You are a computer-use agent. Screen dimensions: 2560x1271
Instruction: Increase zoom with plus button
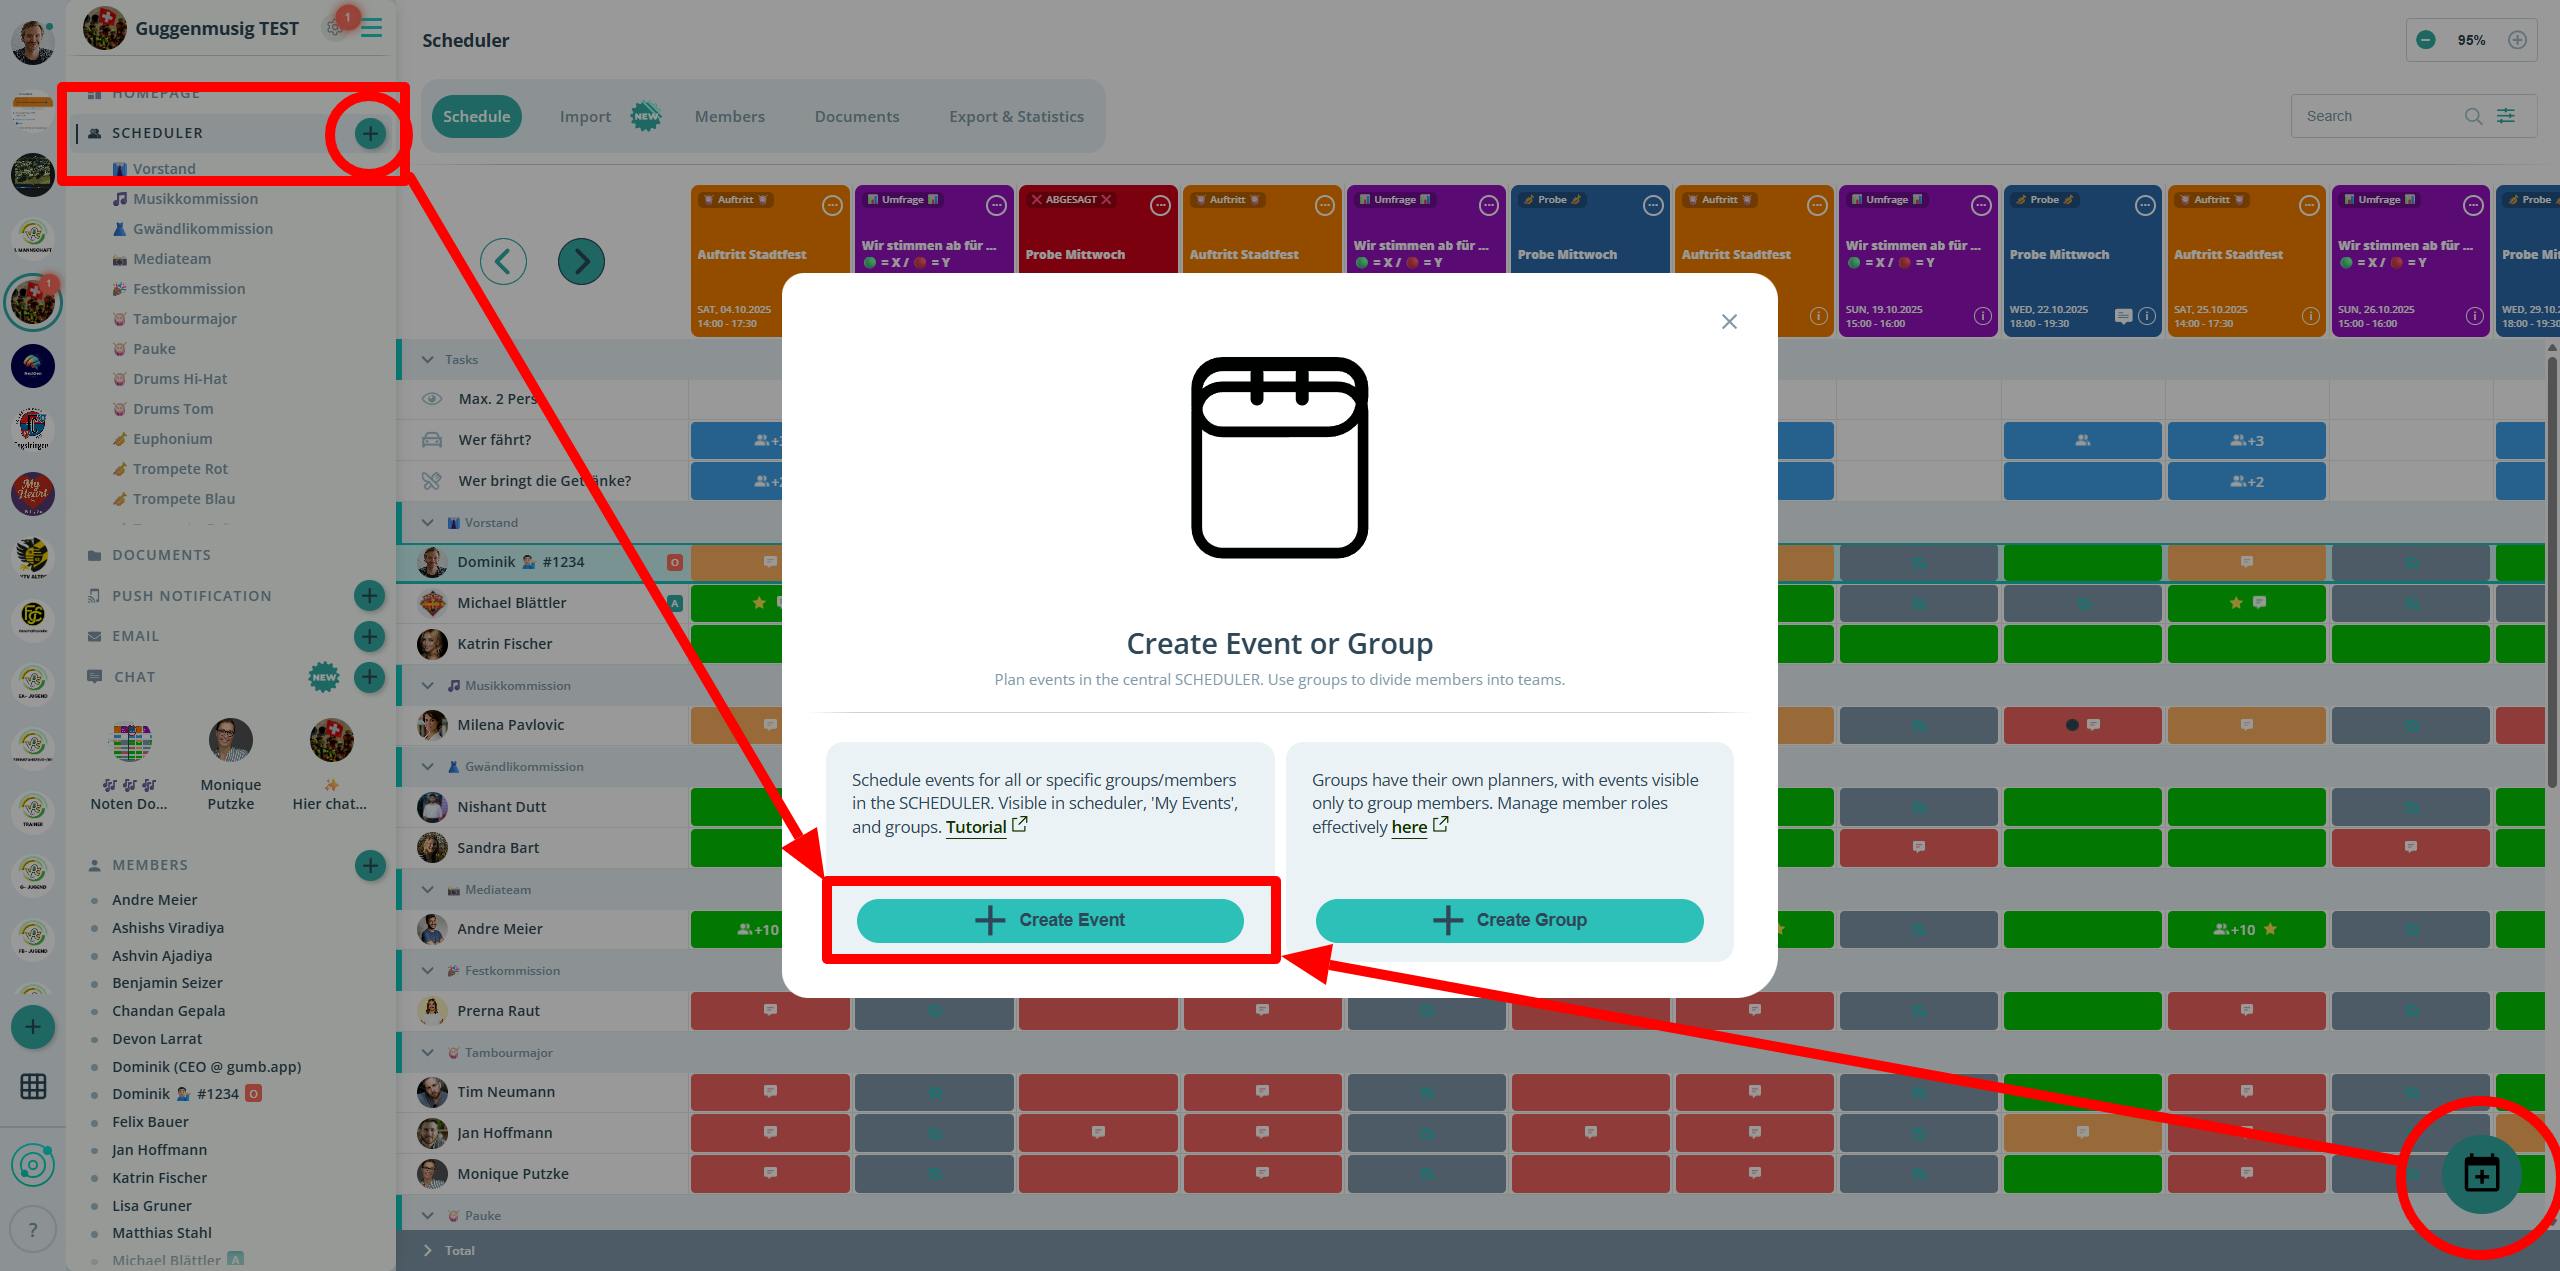(x=2518, y=40)
